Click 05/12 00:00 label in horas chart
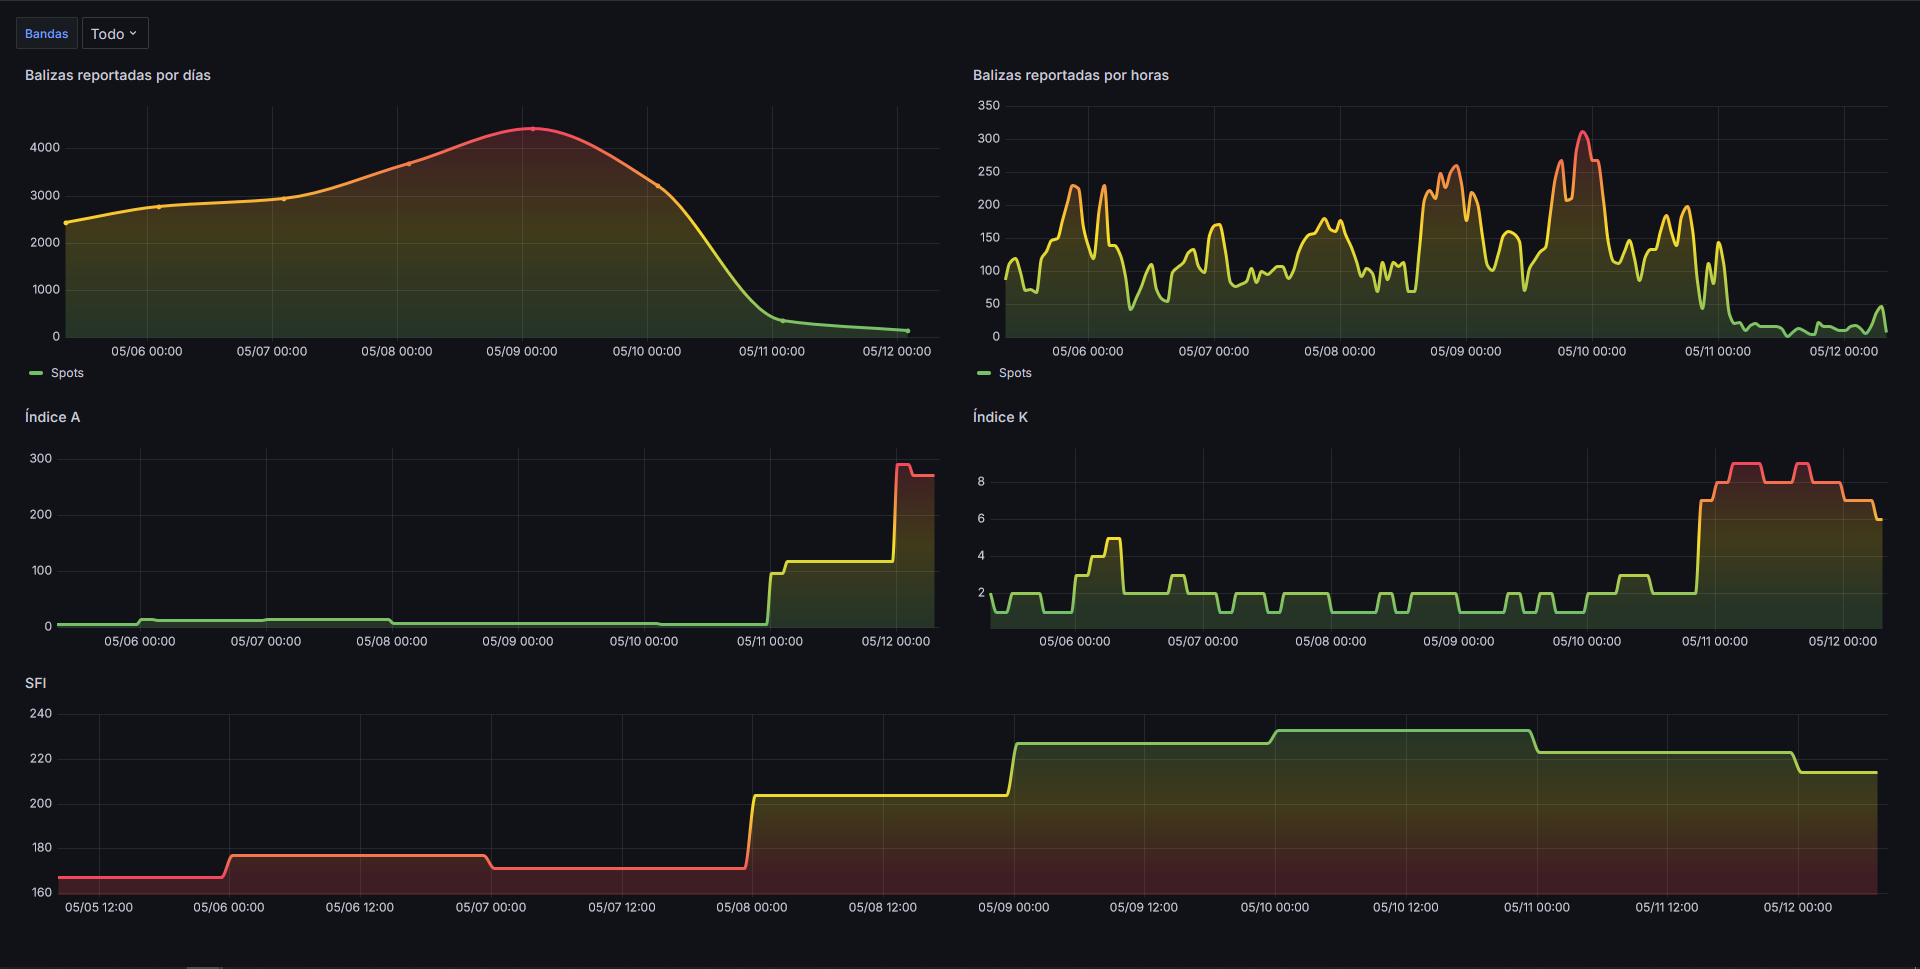1920x969 pixels. tap(1844, 351)
